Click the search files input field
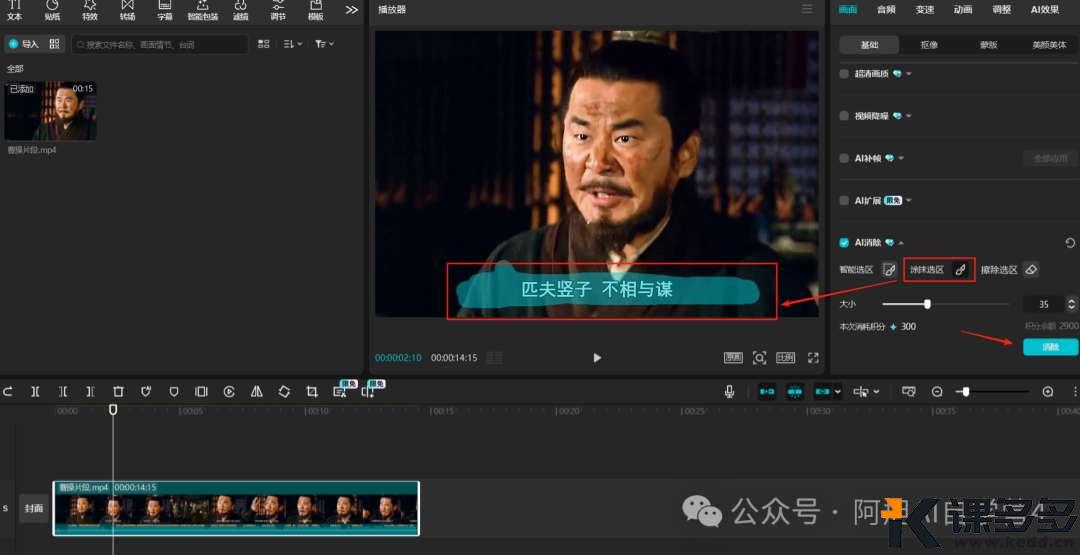Viewport: 1080px width, 555px height. [160, 44]
